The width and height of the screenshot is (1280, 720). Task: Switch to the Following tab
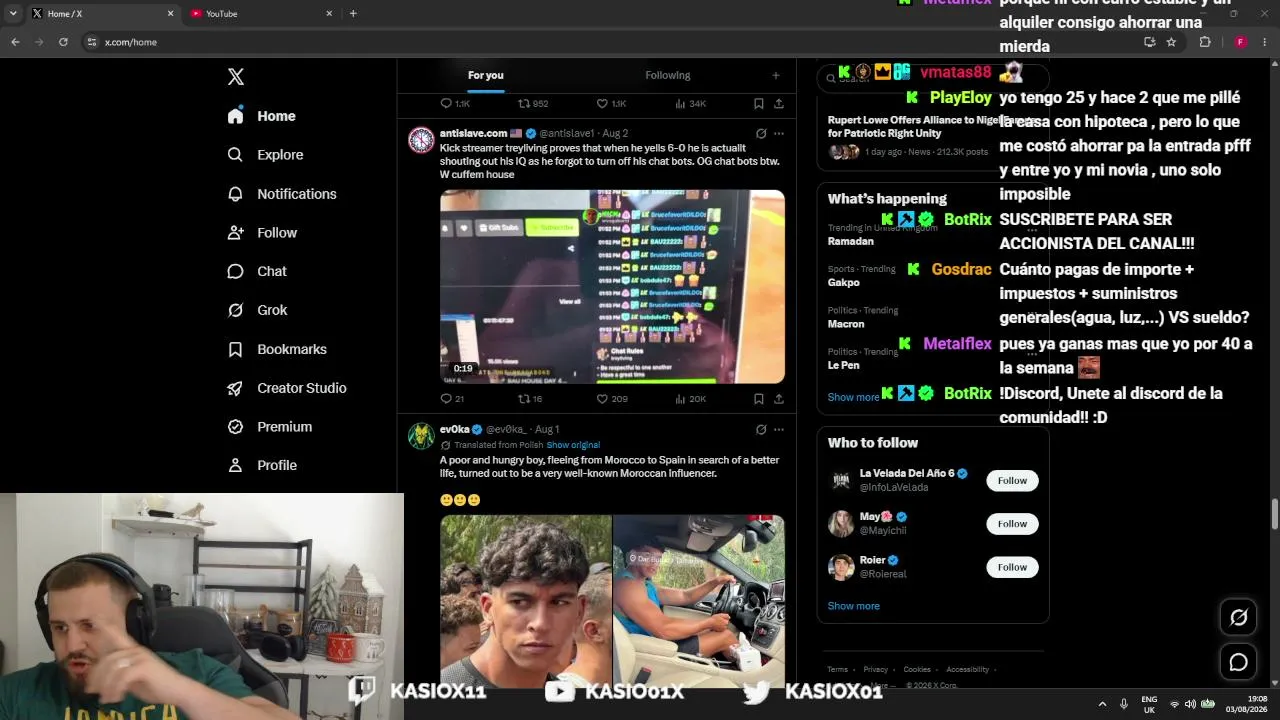point(668,75)
